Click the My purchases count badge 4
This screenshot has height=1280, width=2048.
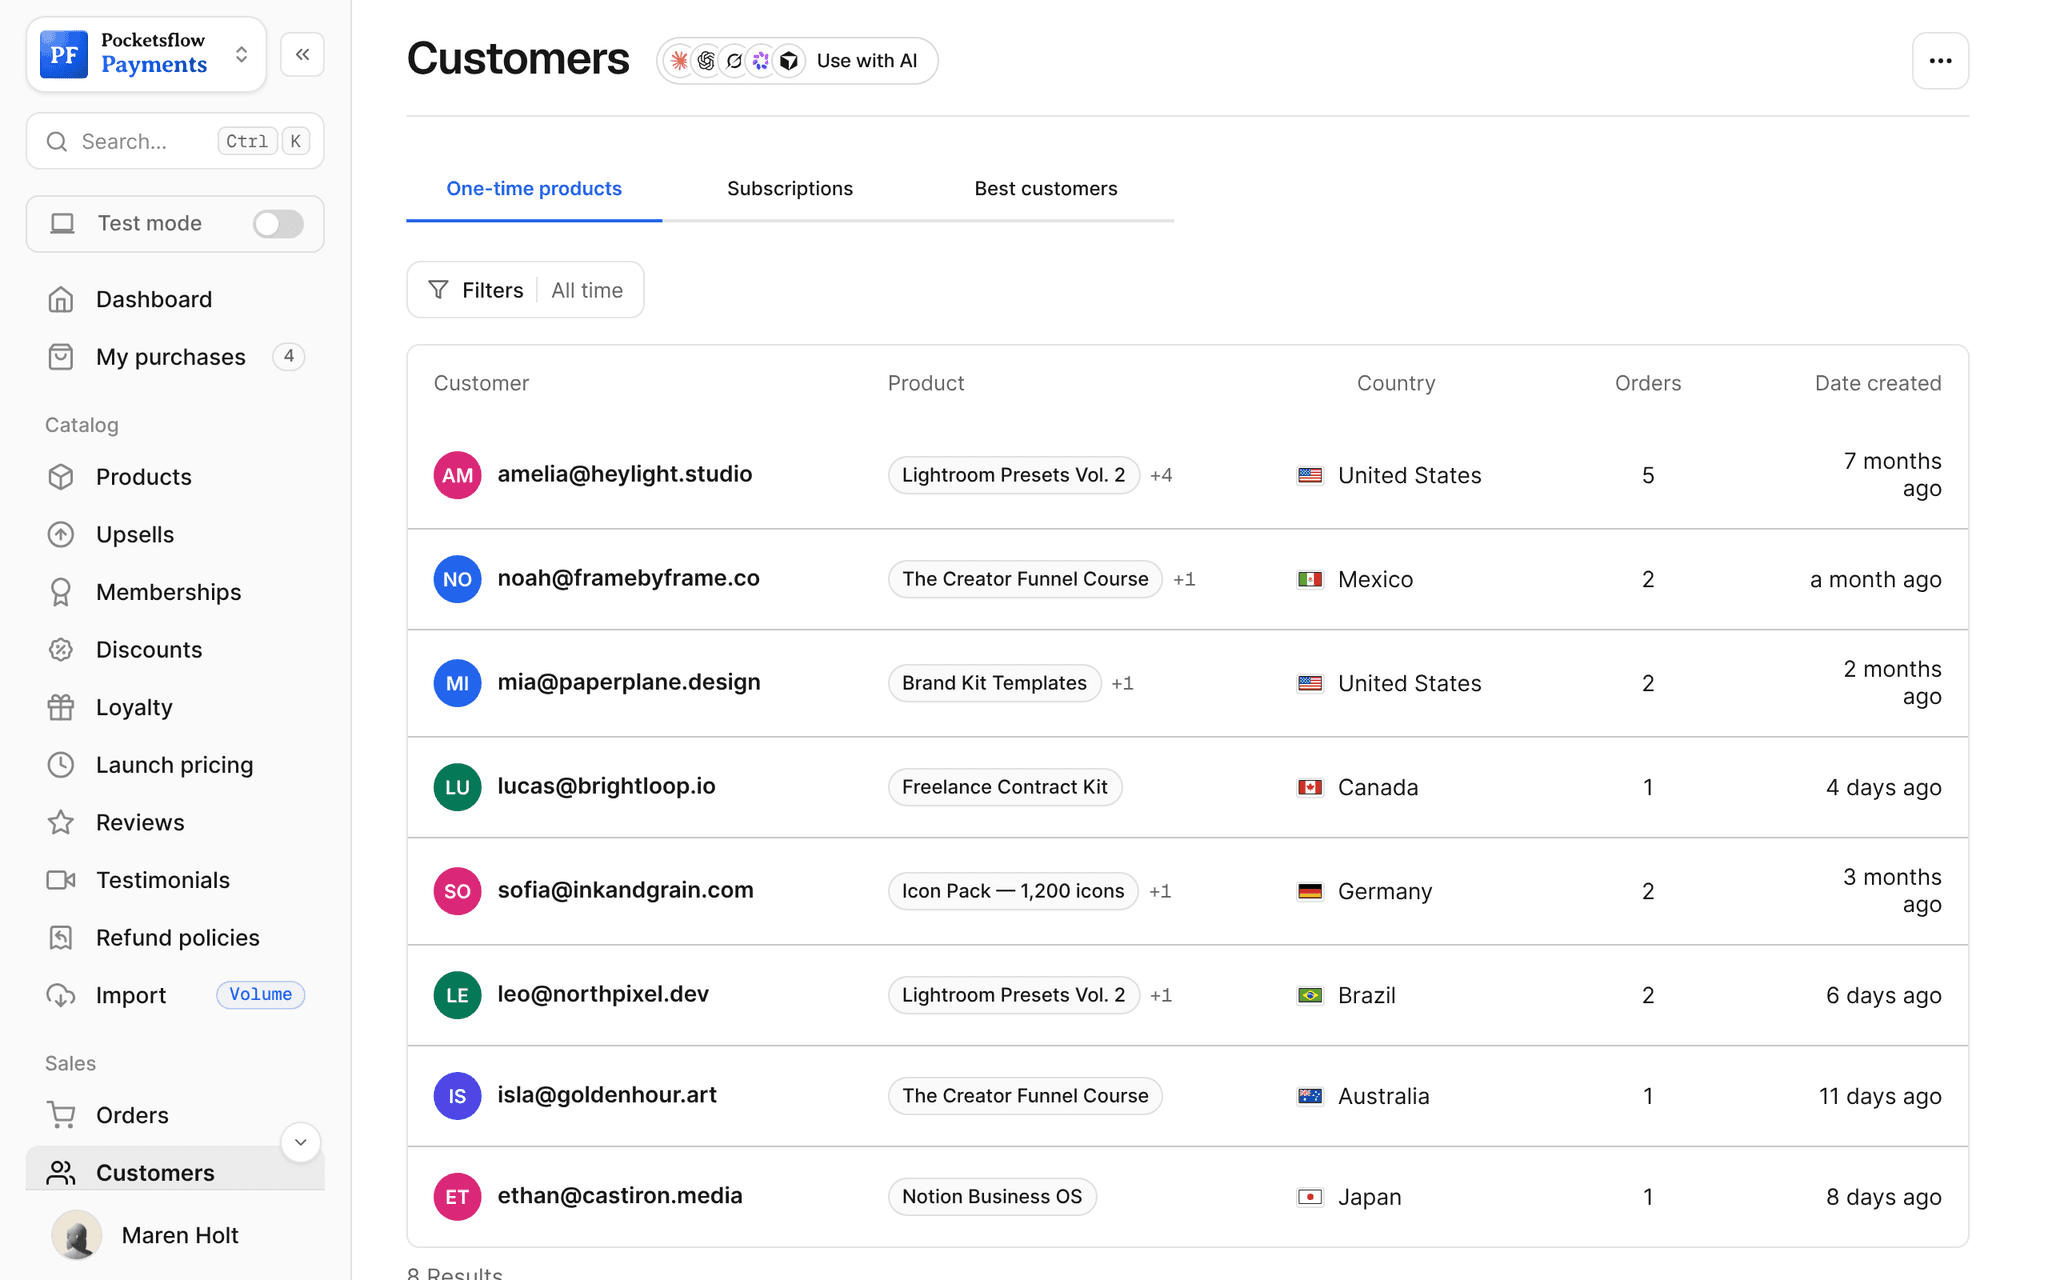coord(288,356)
